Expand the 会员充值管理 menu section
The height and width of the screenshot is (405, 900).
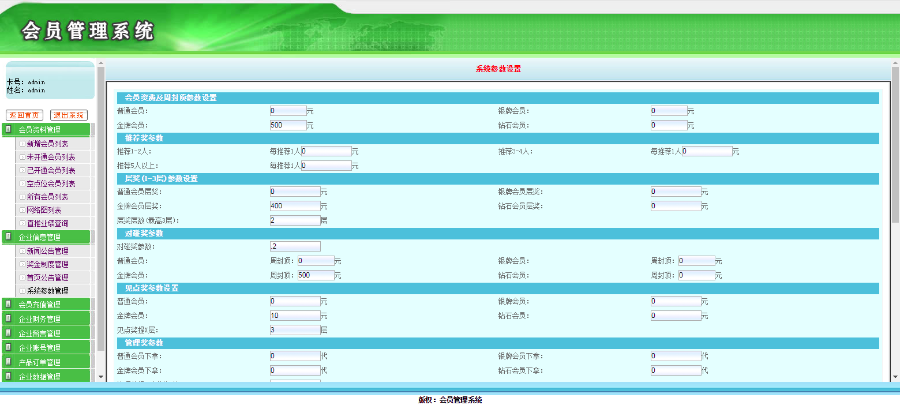point(46,305)
